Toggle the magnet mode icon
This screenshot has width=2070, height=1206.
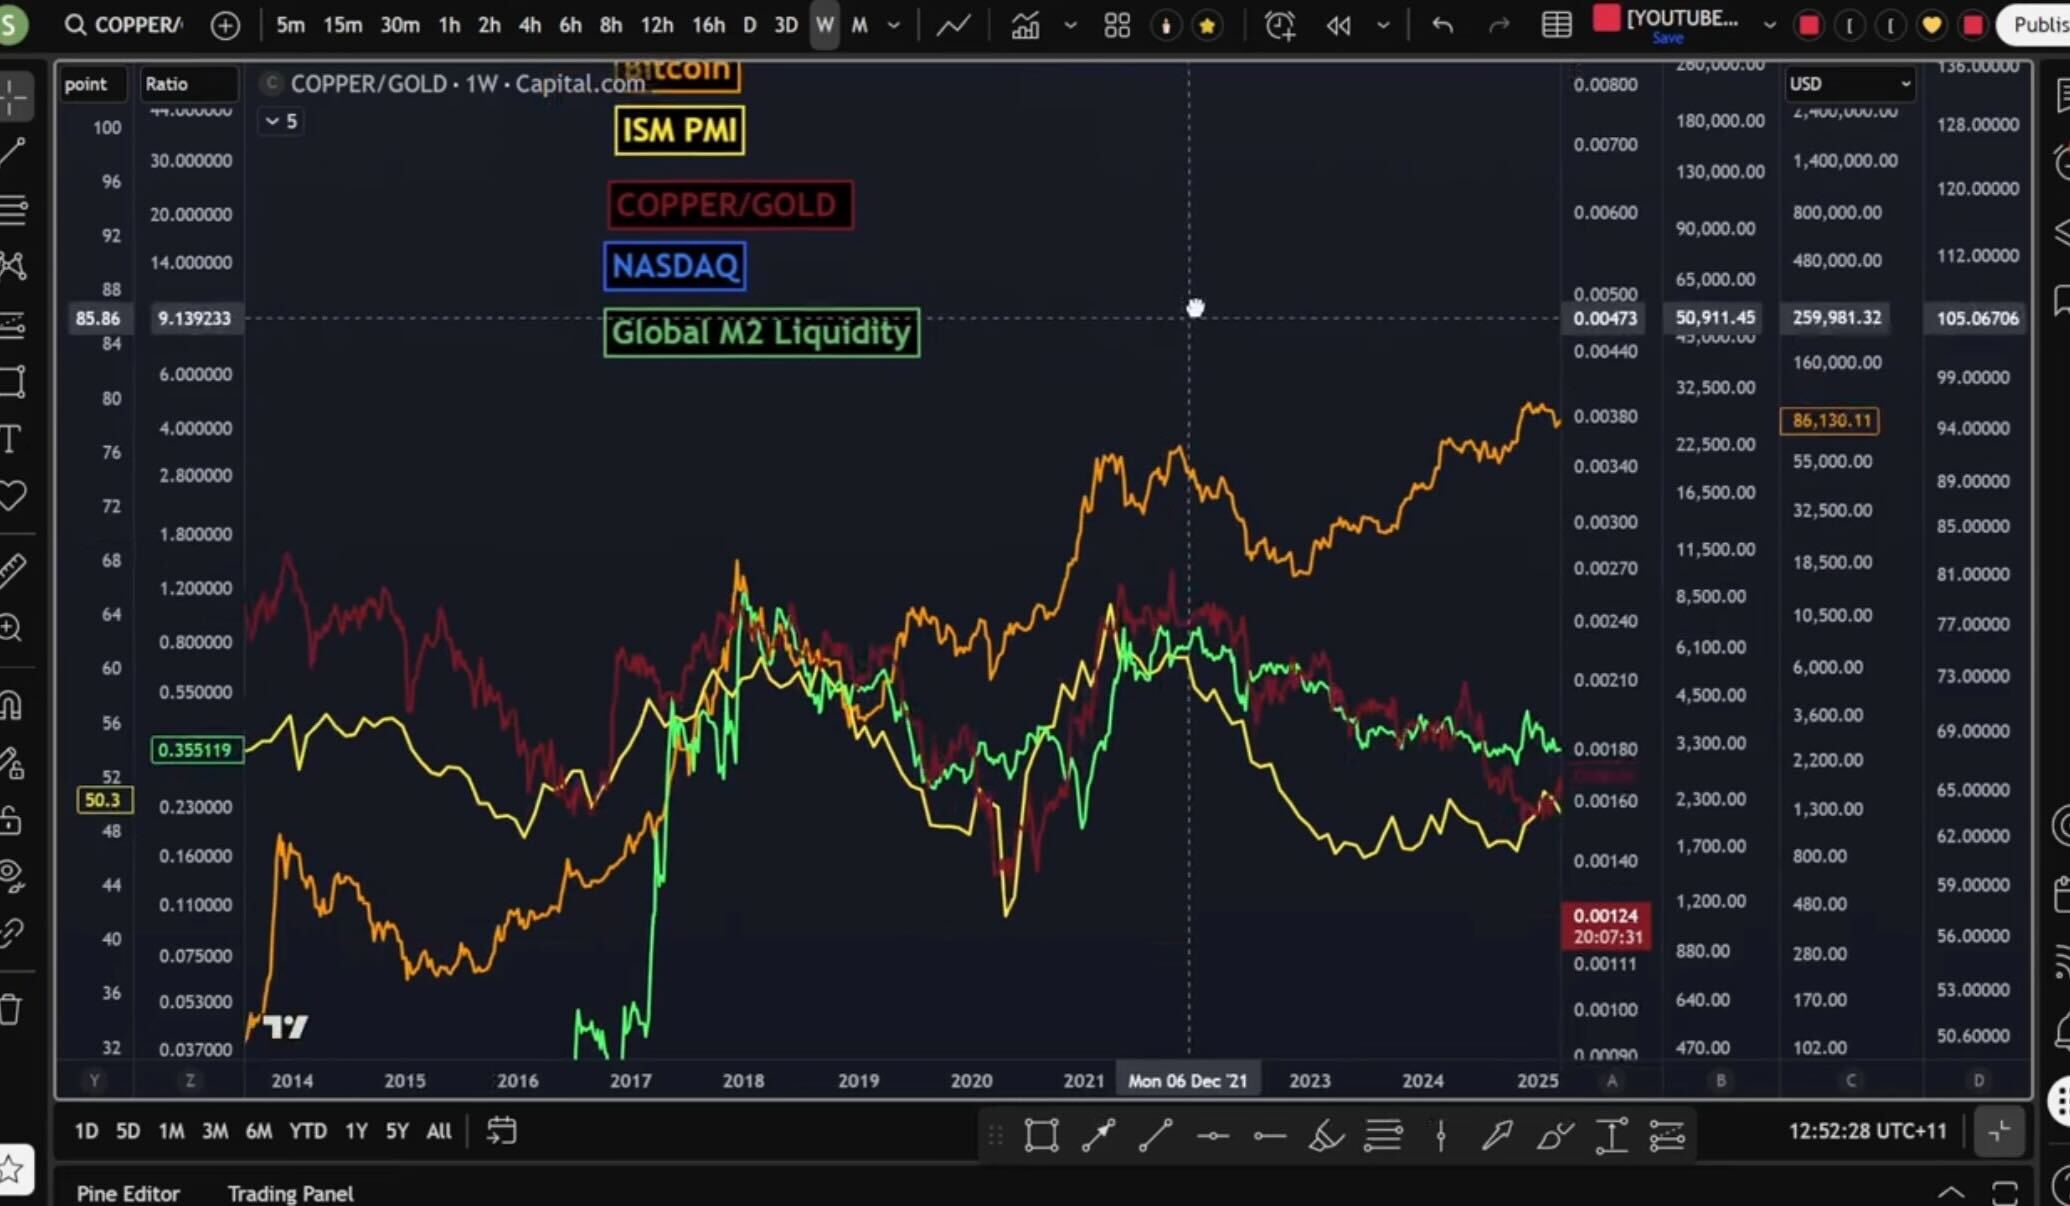pyautogui.click(x=11, y=705)
